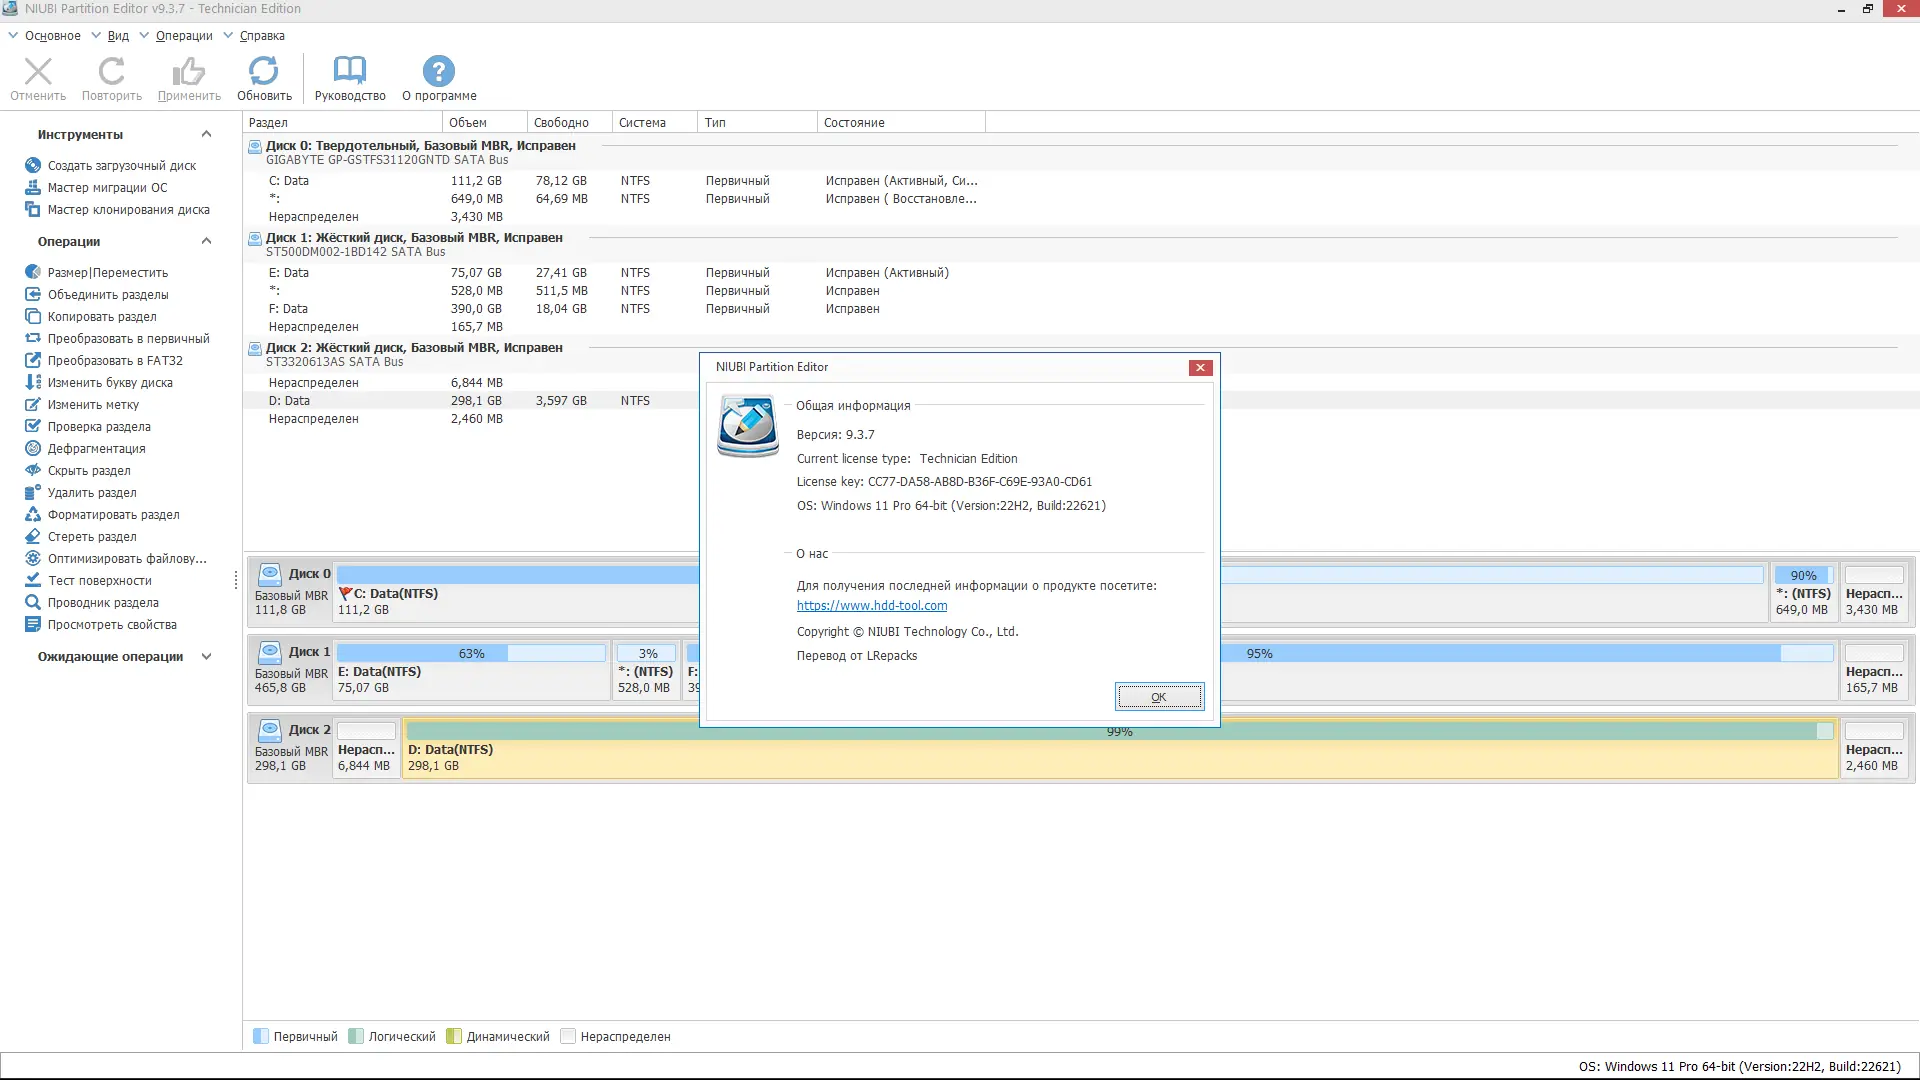Screen dimensions: 1920x1080
Task: Open Проводник раздела
Action: click(103, 603)
